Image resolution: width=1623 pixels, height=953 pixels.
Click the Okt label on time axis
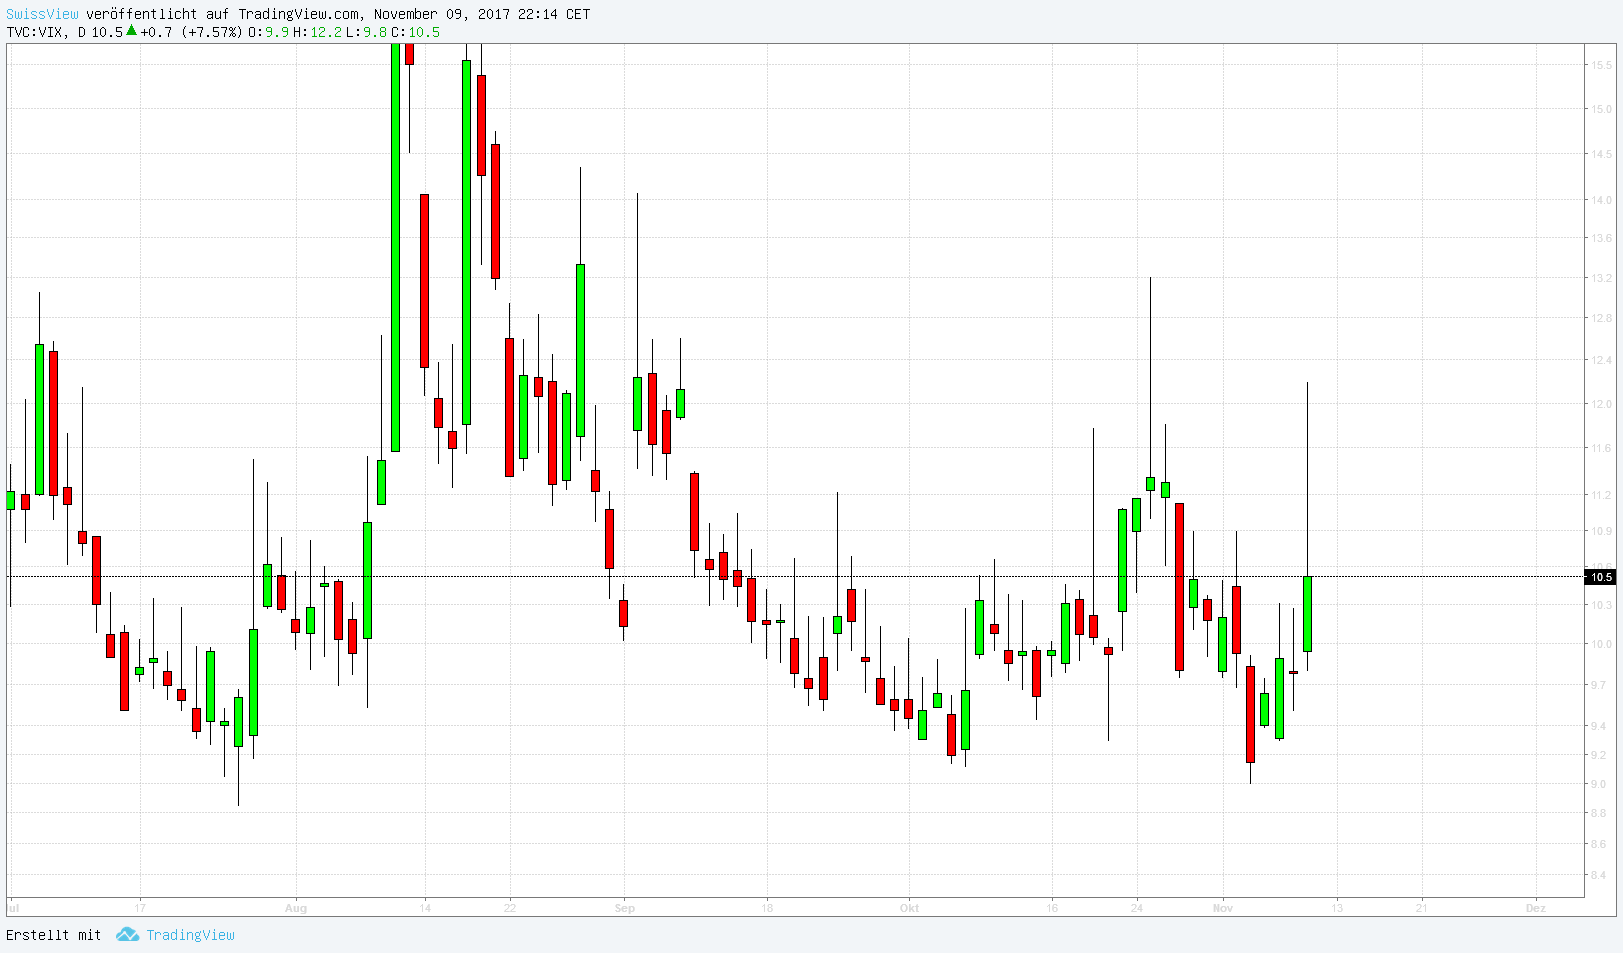coord(909,908)
